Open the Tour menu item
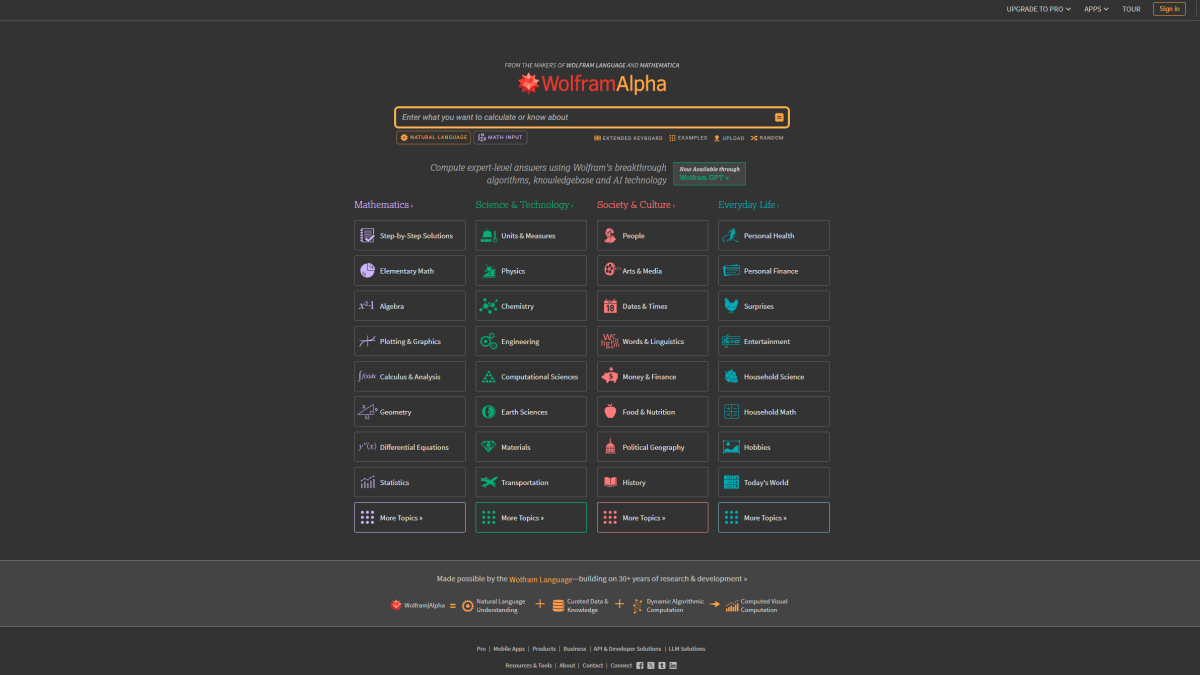The width and height of the screenshot is (1200, 675). [x=1131, y=9]
